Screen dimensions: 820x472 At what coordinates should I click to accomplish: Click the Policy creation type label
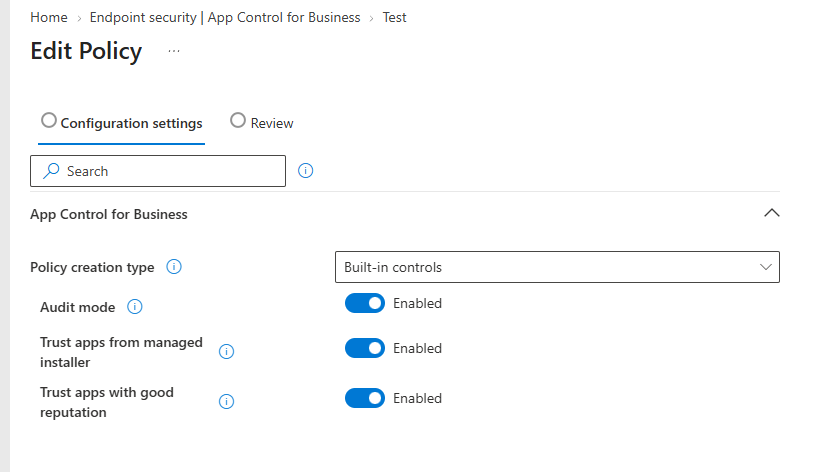tap(92, 267)
